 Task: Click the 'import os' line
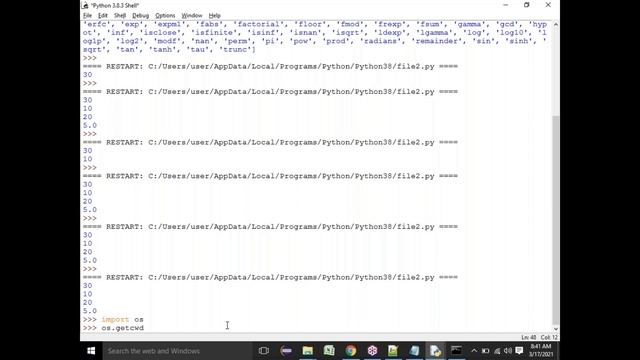(122, 320)
